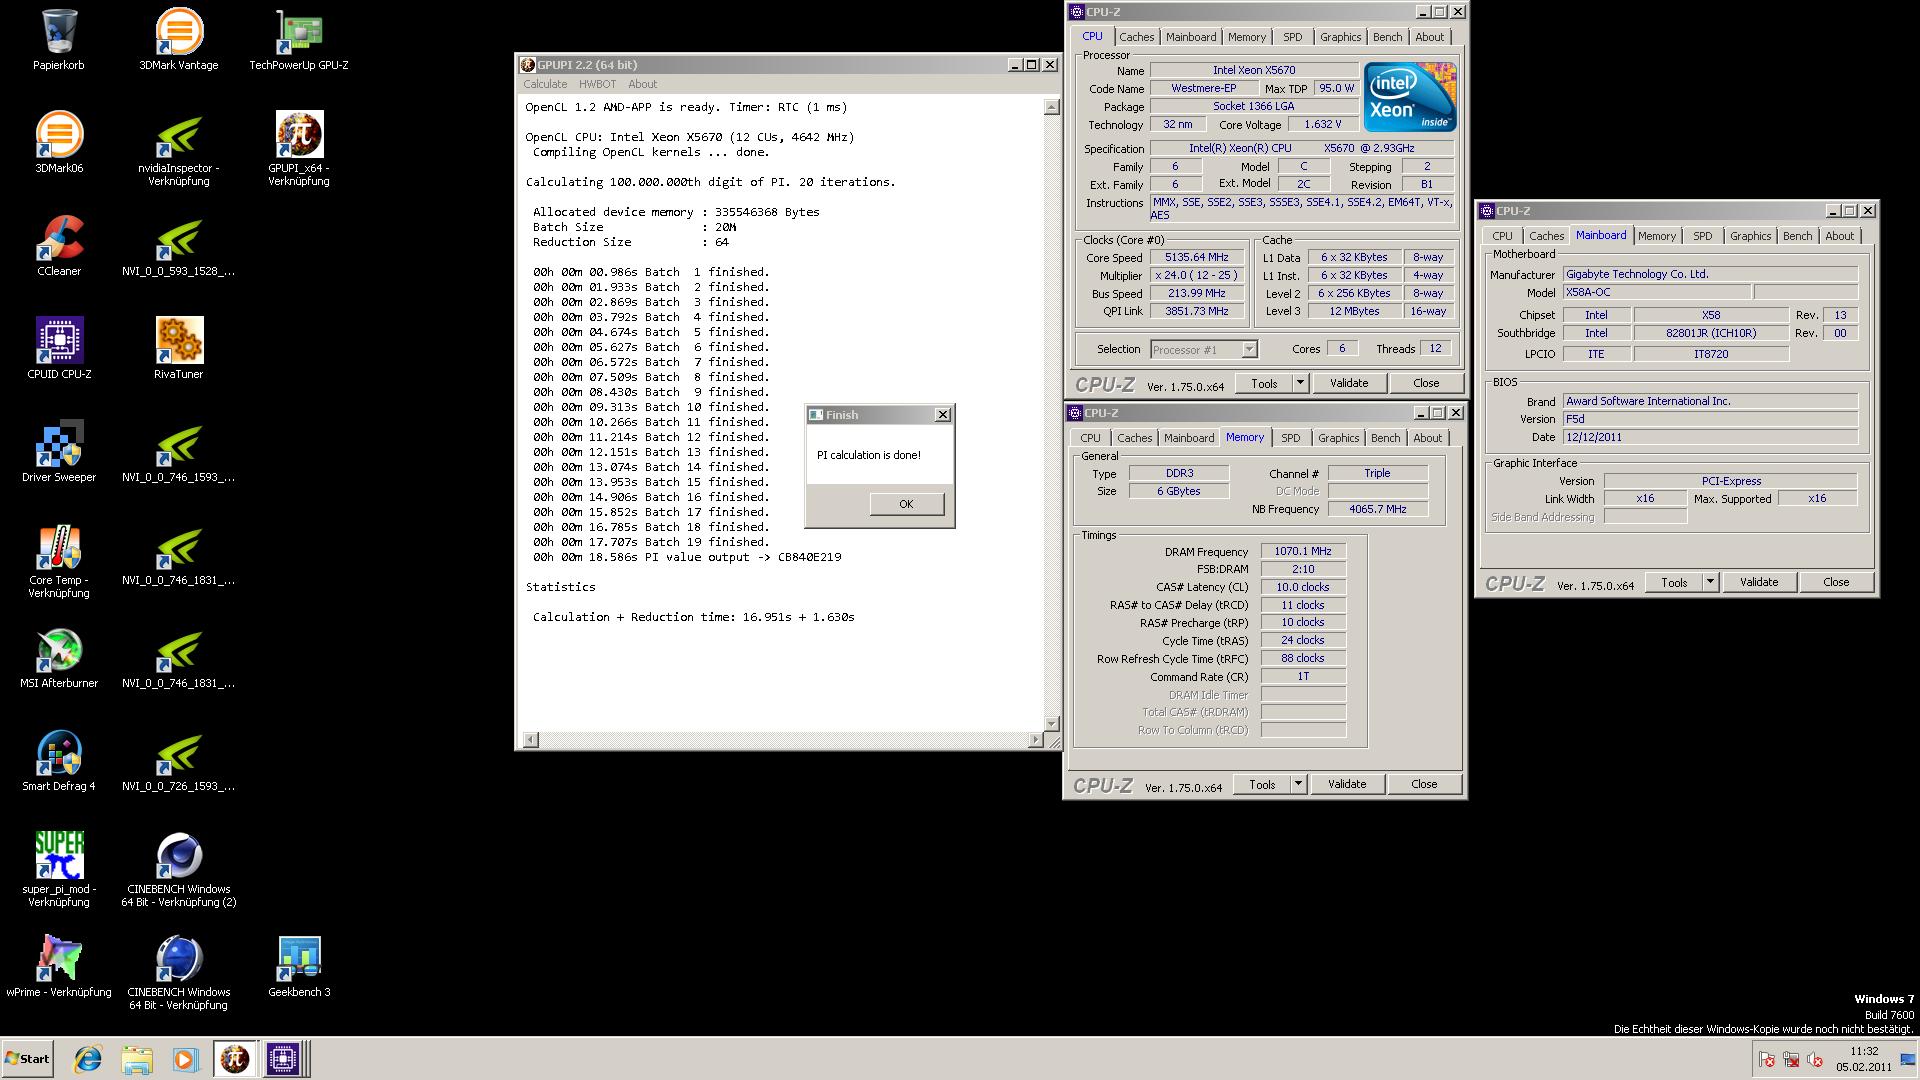Viewport: 1920px width, 1080px height.
Task: Open the Papierkorb recycle bin icon
Action: pyautogui.click(x=59, y=40)
